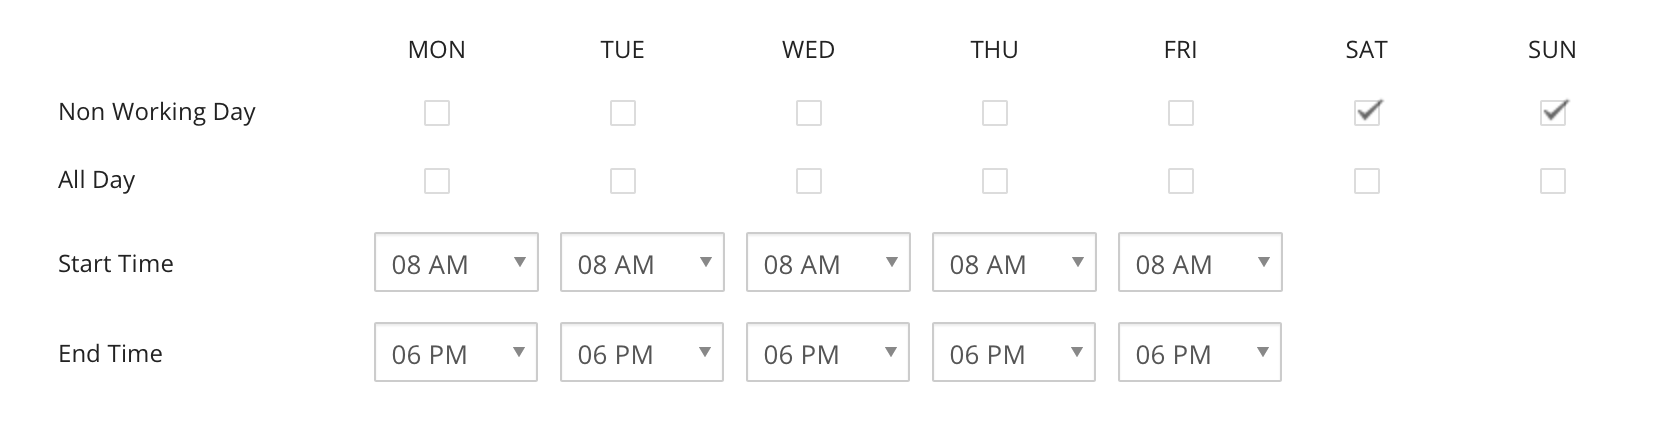
Task: Change Friday End Time dropdown
Action: pos(1200,352)
